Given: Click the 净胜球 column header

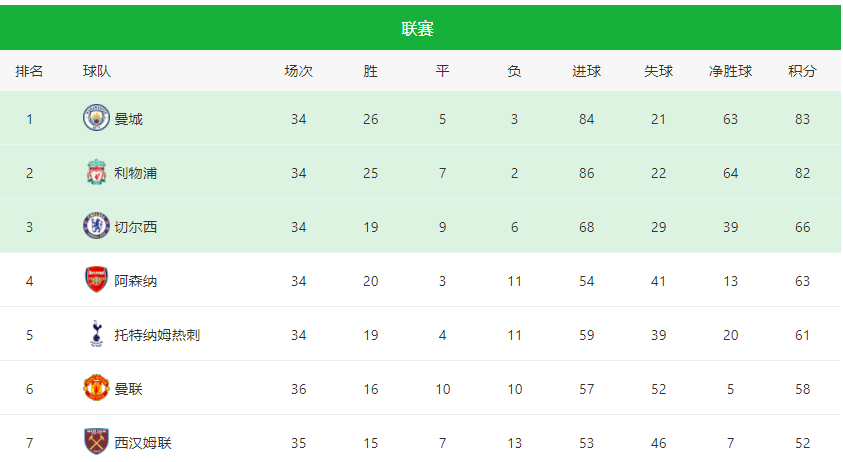Looking at the screenshot, I should (x=730, y=72).
